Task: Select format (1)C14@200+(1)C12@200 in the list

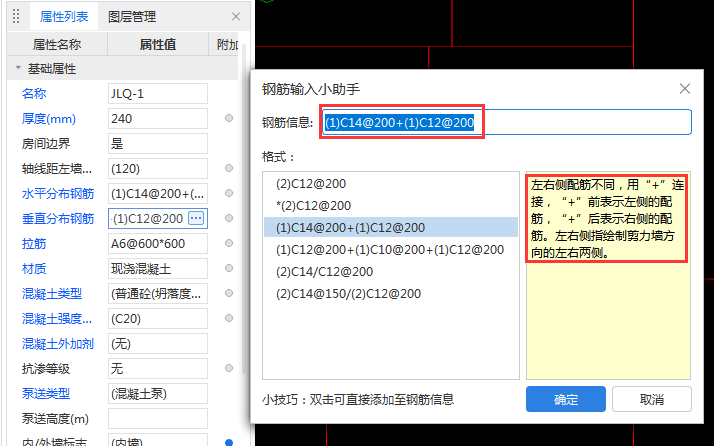Action: [x=391, y=227]
